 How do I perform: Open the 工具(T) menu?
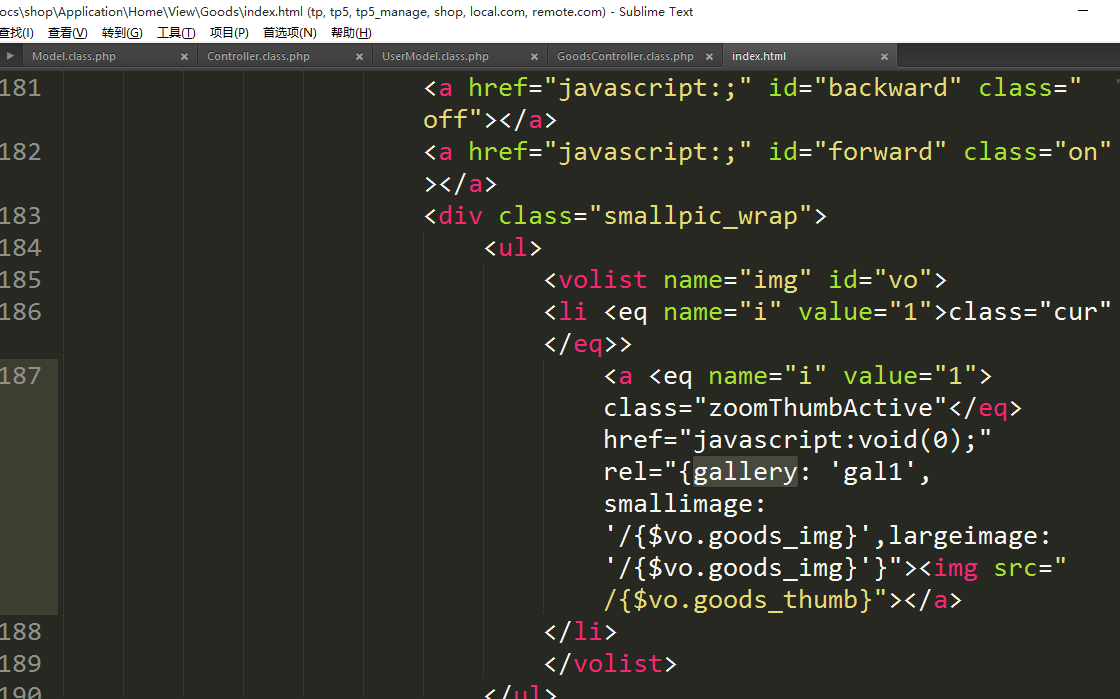click(x=176, y=33)
